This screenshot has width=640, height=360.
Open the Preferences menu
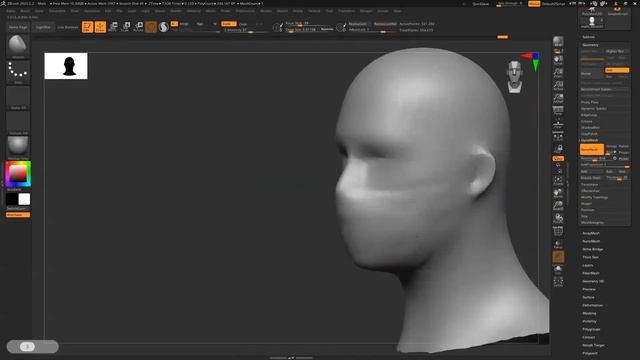click(x=245, y=11)
